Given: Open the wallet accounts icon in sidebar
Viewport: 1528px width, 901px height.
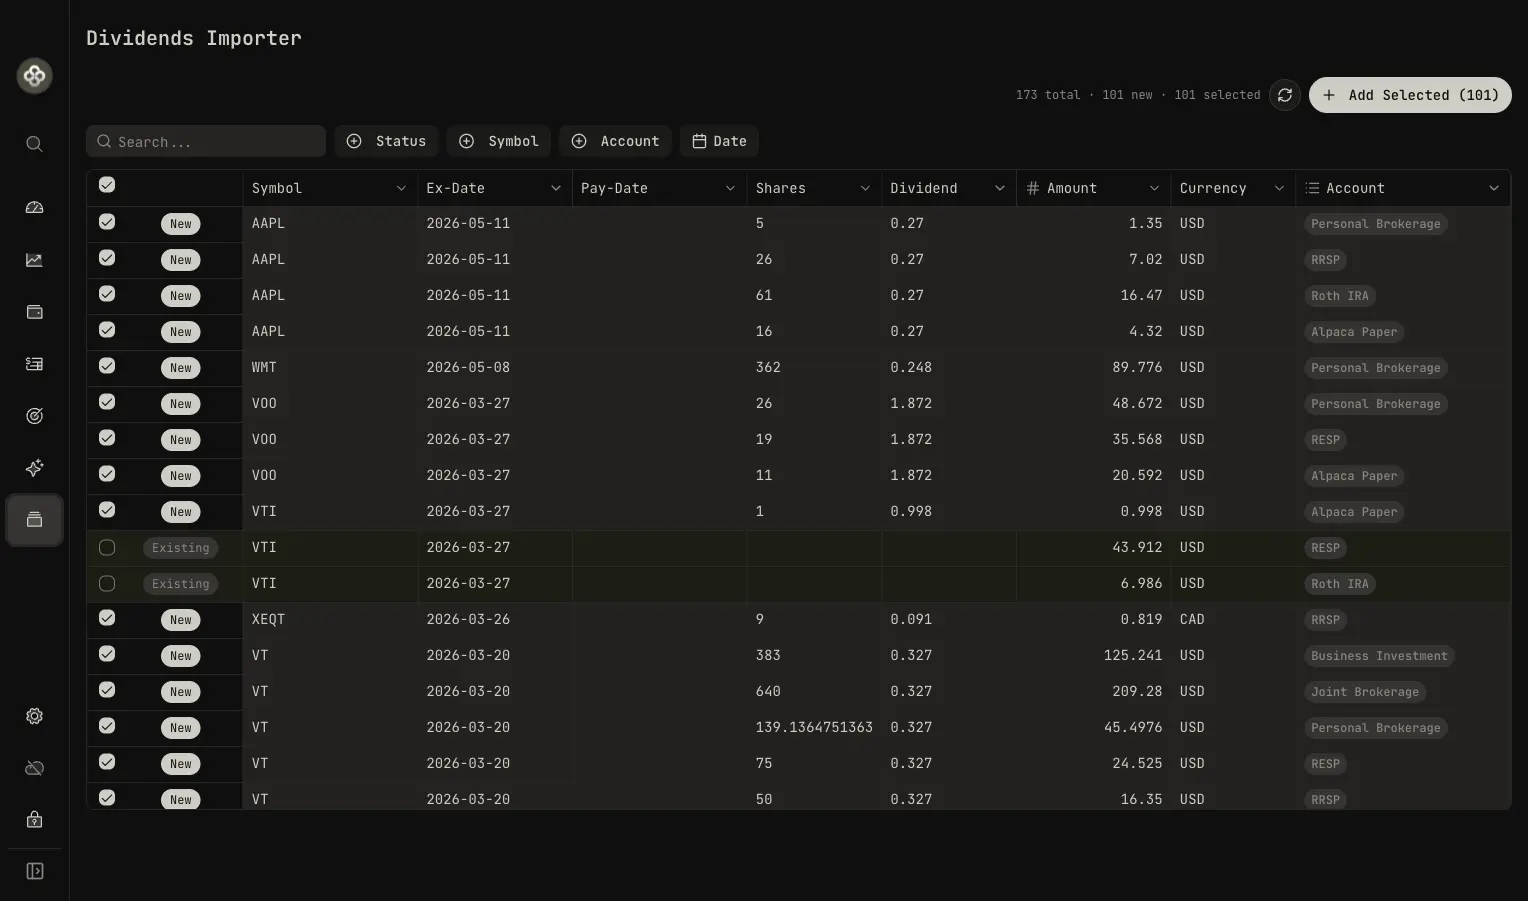Looking at the screenshot, I should click(34, 312).
